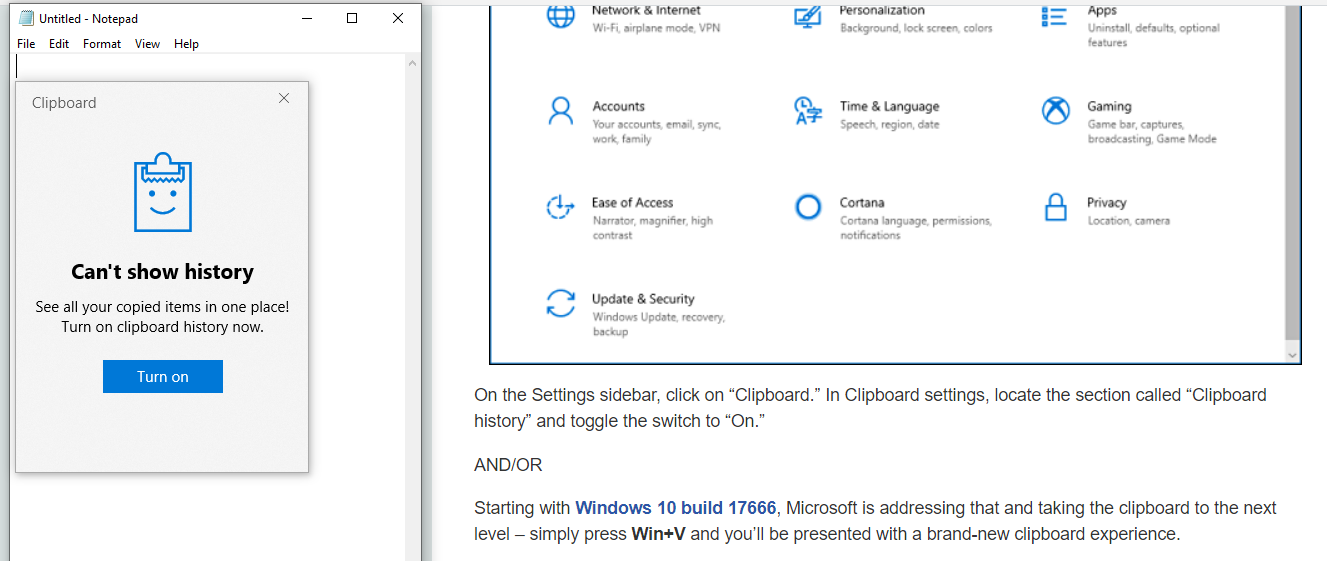Click the settings image vertical scrollbar thumb
Viewport: 1327px width, 561px height.
pos(1292,172)
